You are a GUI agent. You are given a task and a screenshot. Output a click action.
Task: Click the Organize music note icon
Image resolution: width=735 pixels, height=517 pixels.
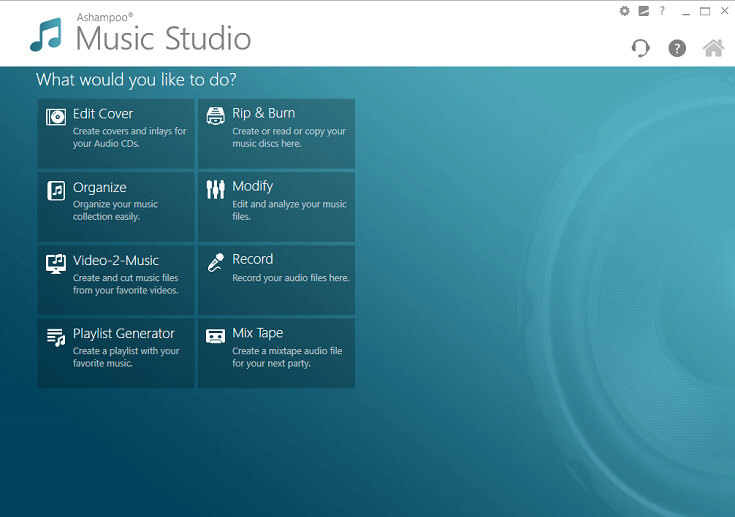click(x=56, y=190)
